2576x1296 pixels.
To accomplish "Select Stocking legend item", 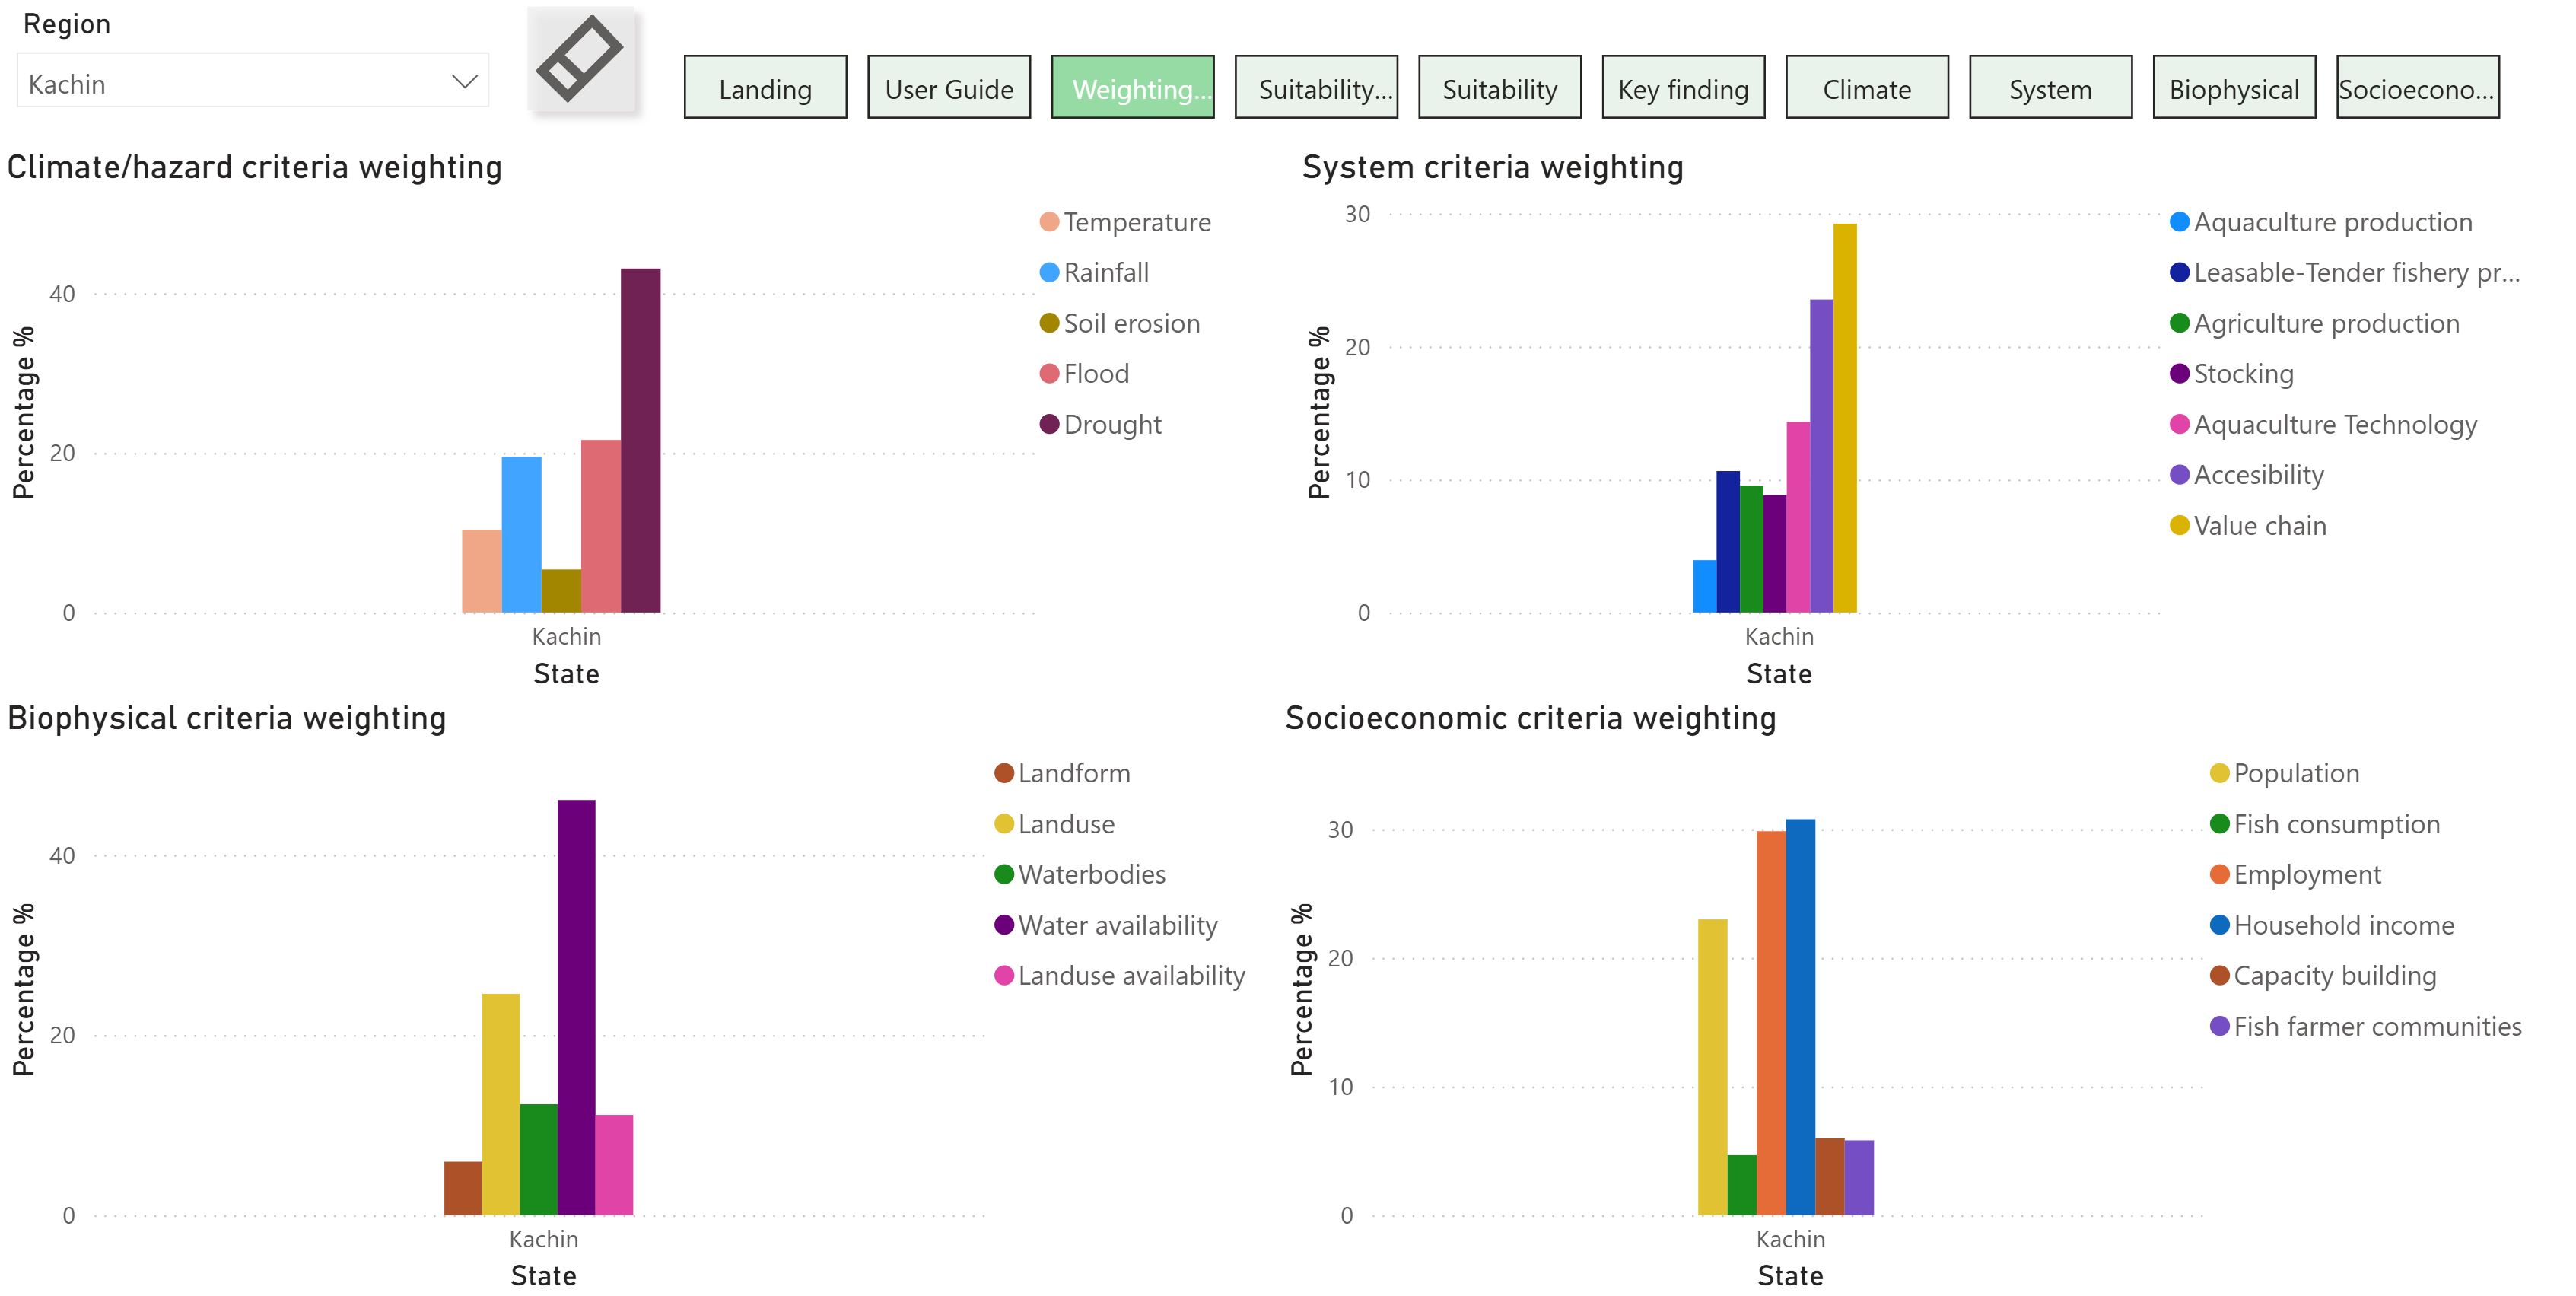I will tap(2232, 373).
